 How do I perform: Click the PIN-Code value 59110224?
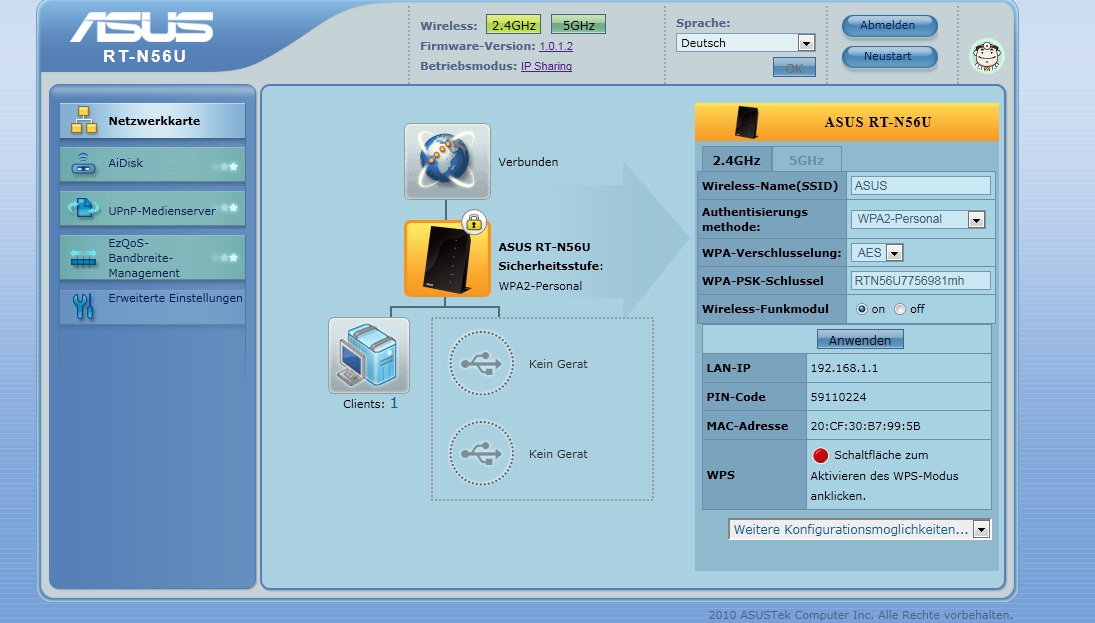tap(838, 397)
